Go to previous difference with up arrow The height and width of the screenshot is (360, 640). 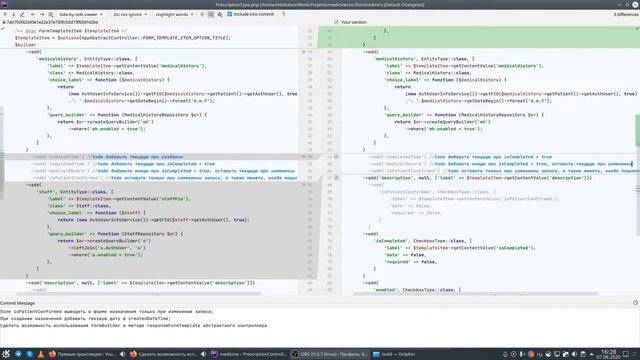[x=5, y=14]
